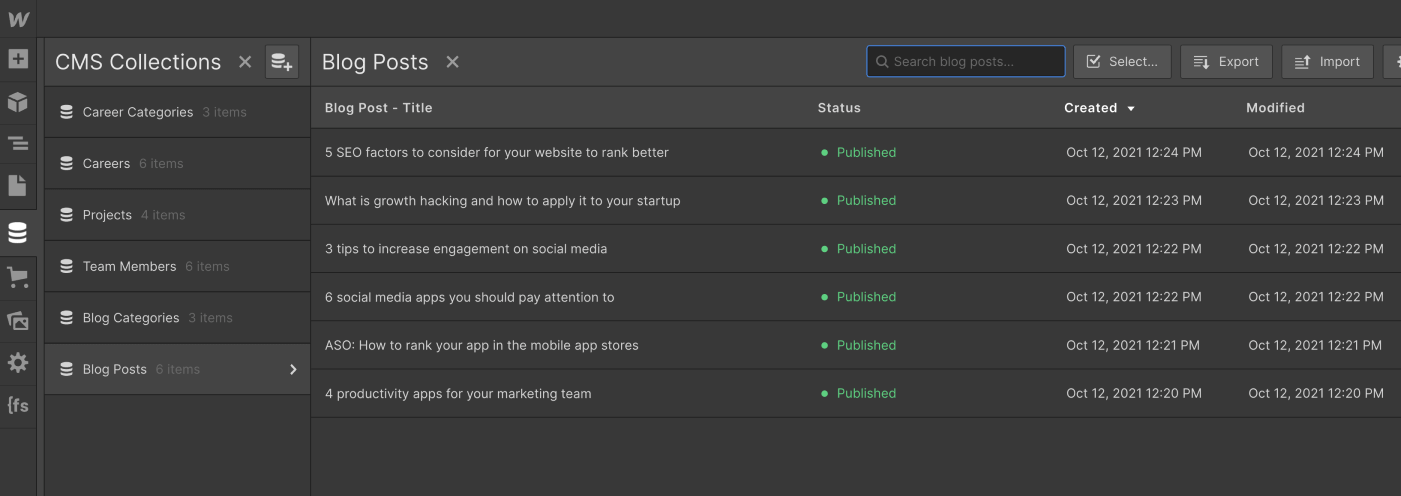
Task: Open the Assets panel
Action: (x=18, y=321)
